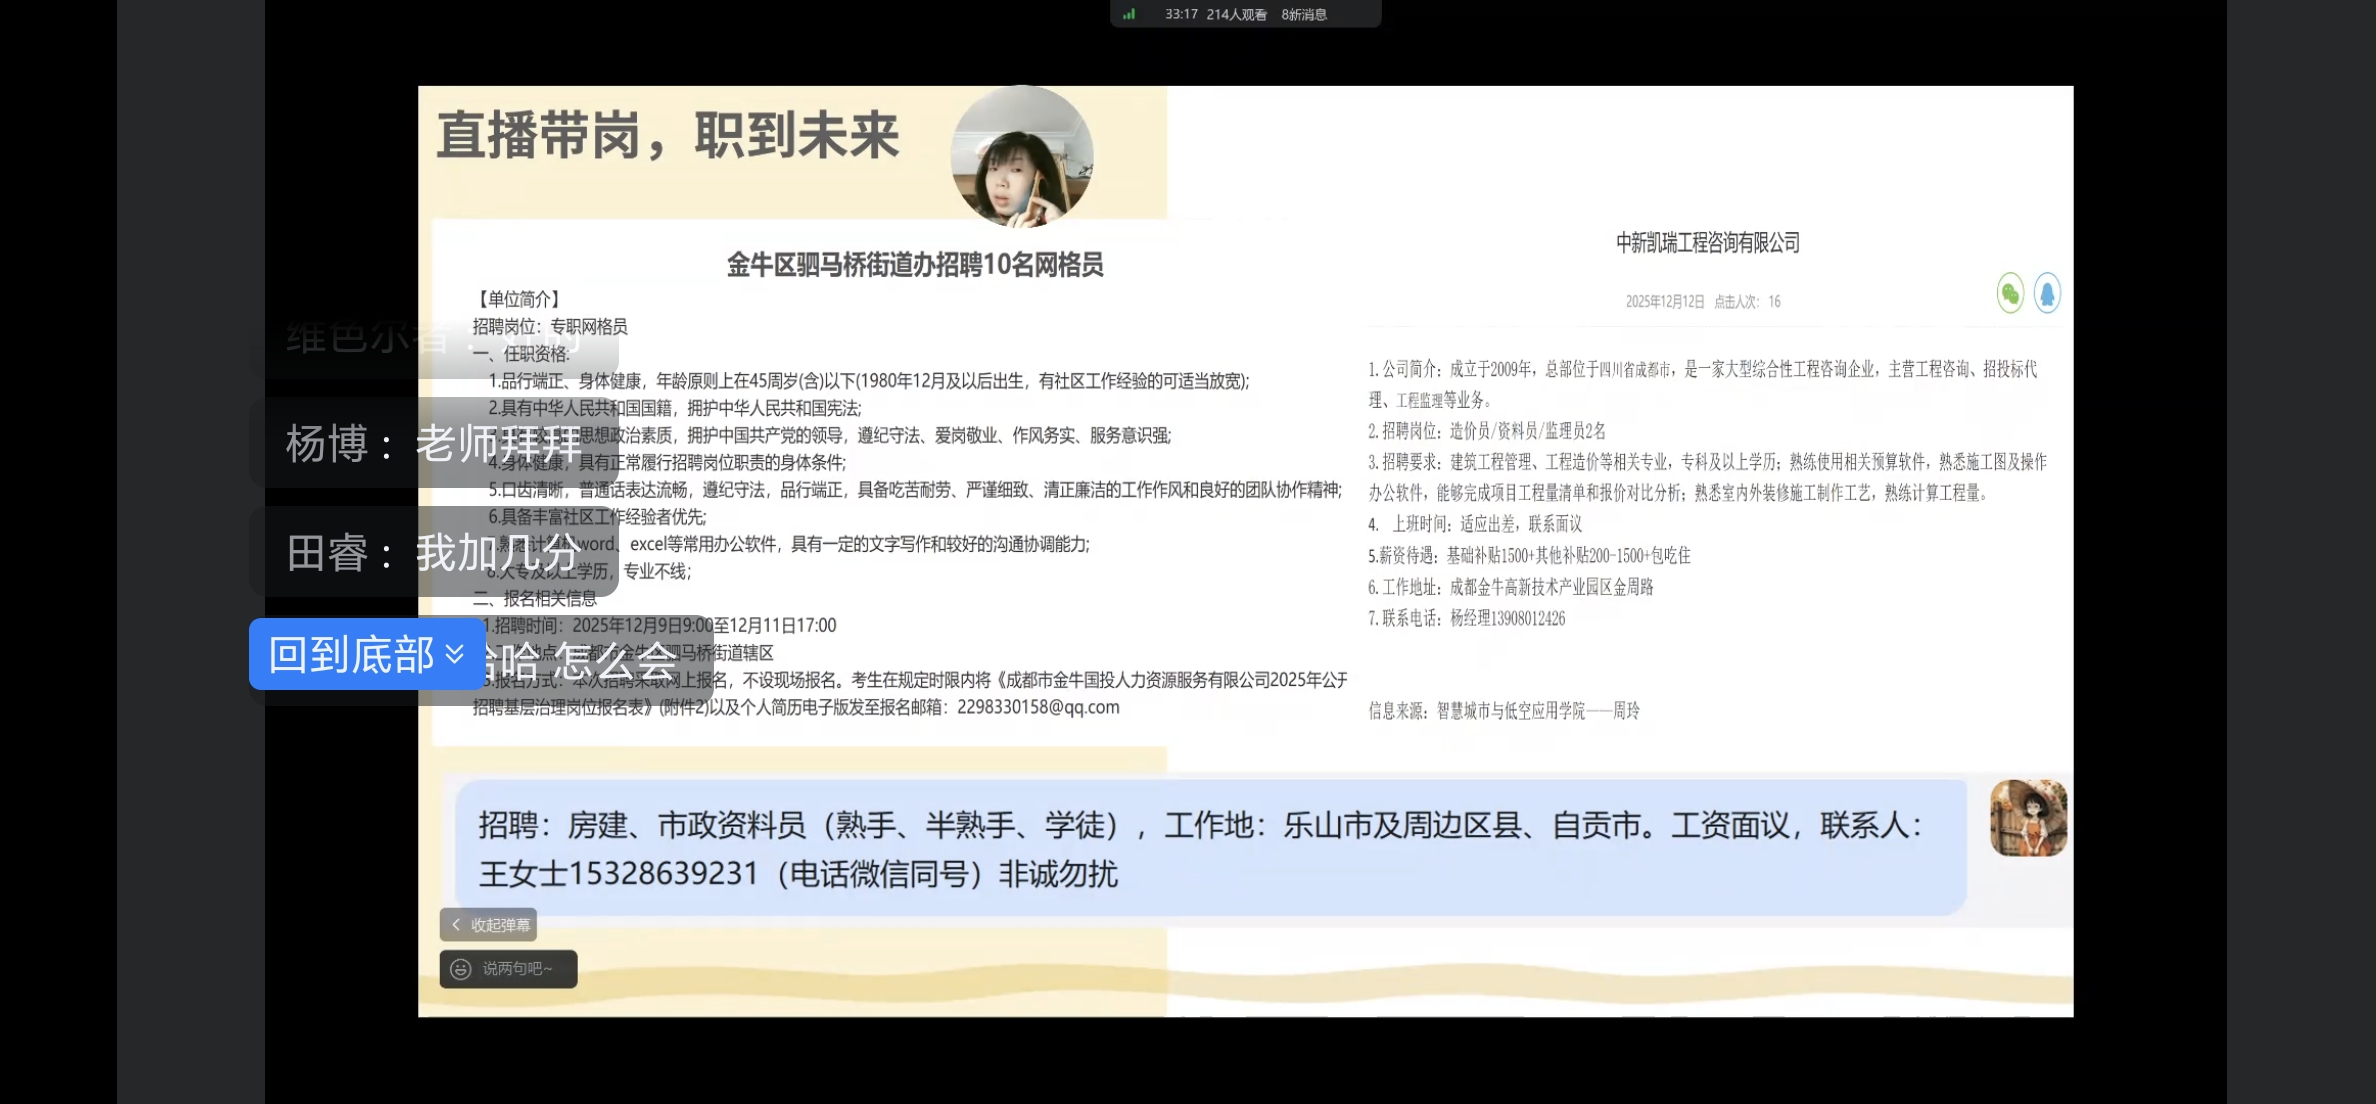Focus the 说两句吧~ comment input
The height and width of the screenshot is (1104, 2376).
[517, 969]
